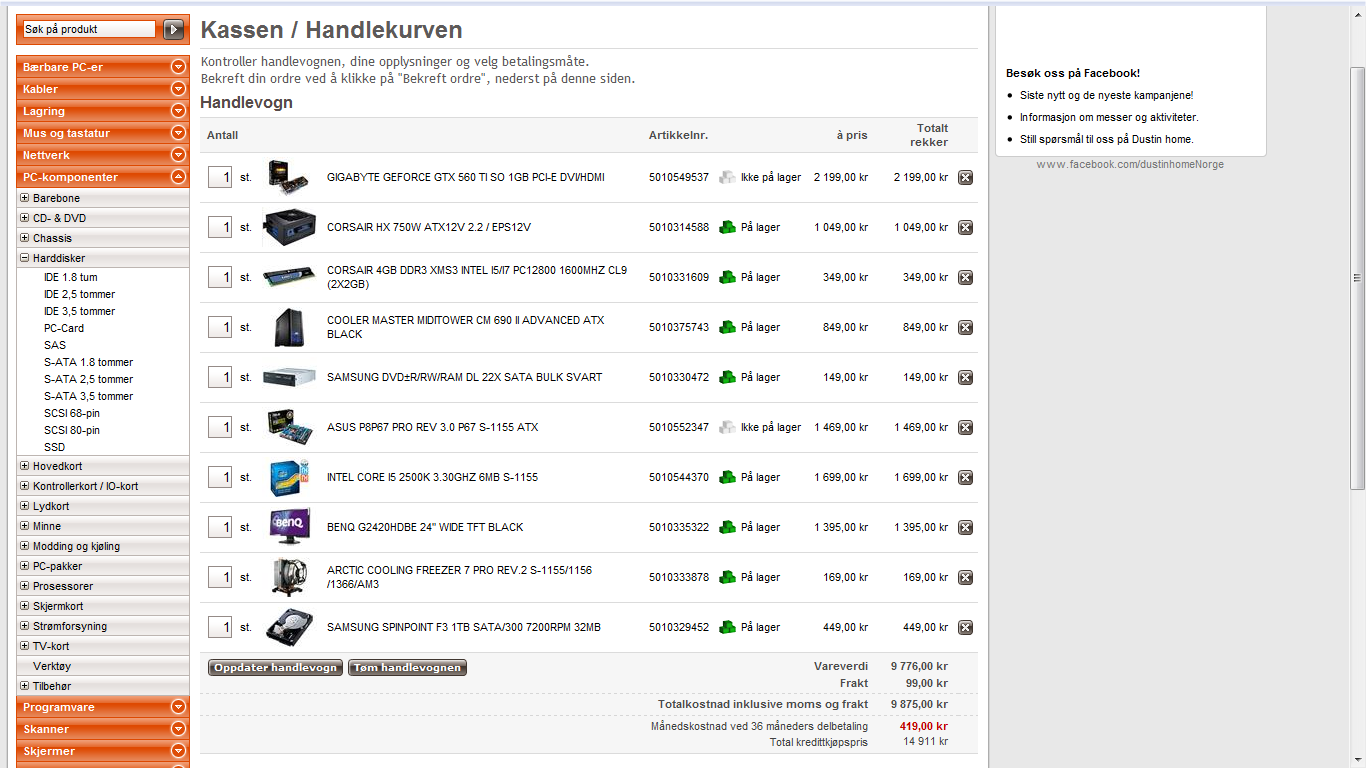This screenshot has width=1366, height=768.
Task: Click the search go arrow button
Action: click(174, 30)
